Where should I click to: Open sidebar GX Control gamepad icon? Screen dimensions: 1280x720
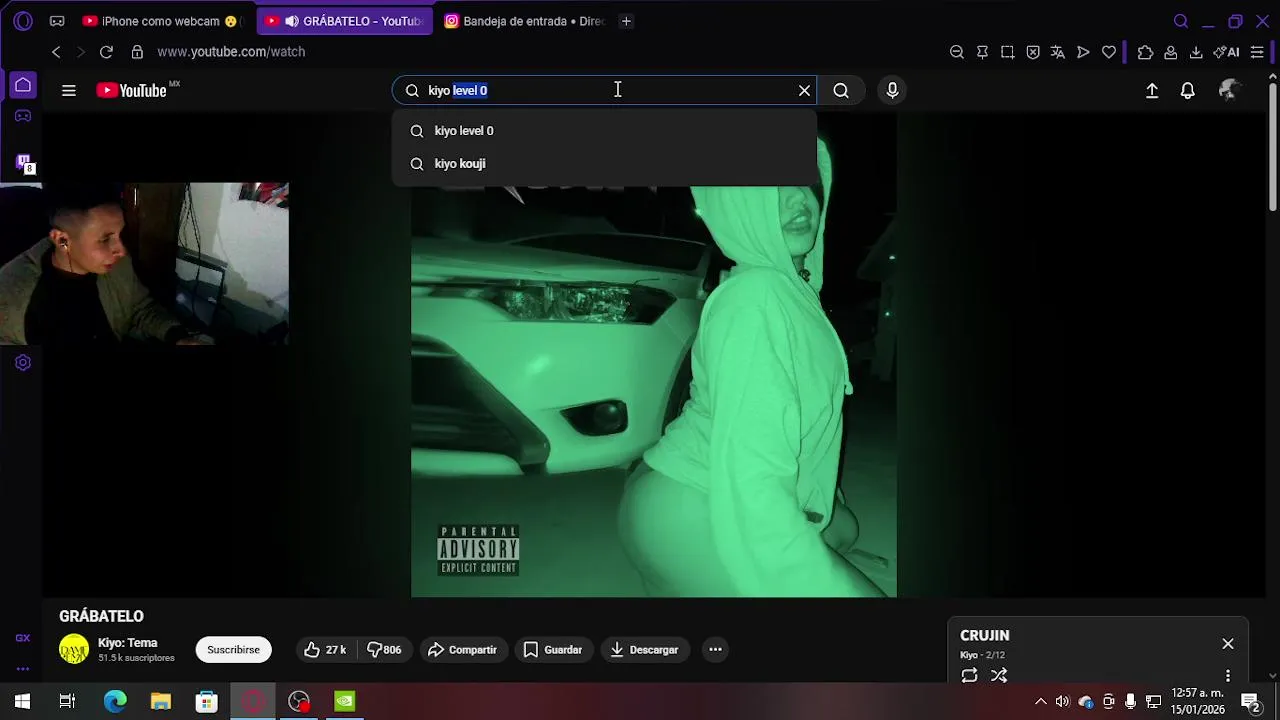[23, 116]
